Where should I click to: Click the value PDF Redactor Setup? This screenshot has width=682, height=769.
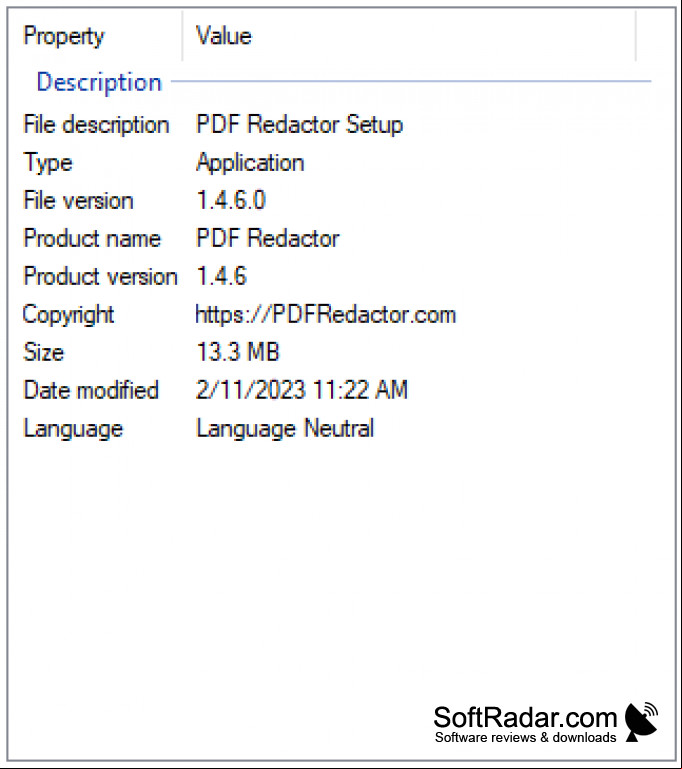pyautogui.click(x=299, y=125)
